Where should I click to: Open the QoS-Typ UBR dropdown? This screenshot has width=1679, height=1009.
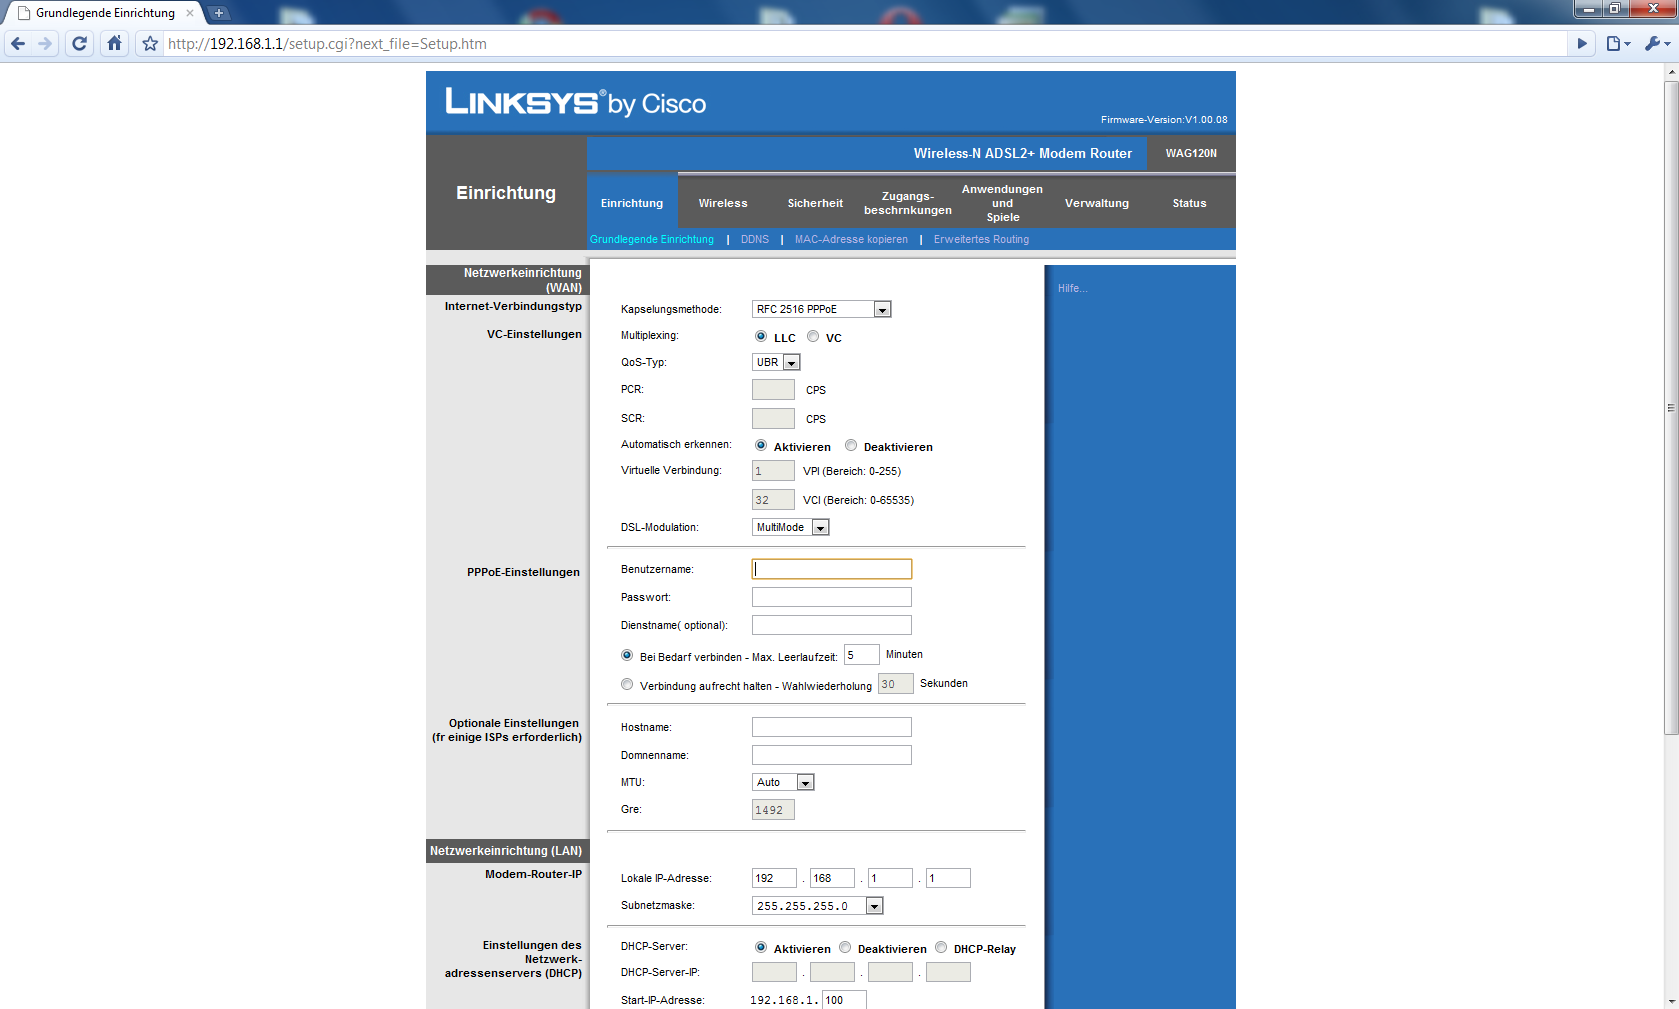(x=776, y=362)
